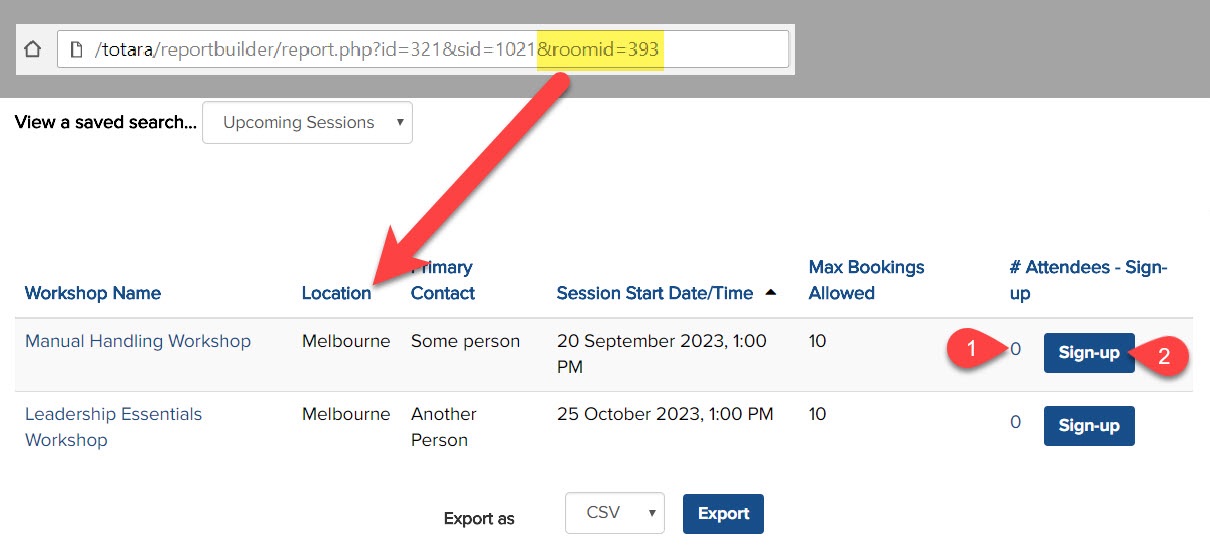Image resolution: width=1210 pixels, height=549 pixels.
Task: Open the Manual Handling Workshop link
Action: 138,341
